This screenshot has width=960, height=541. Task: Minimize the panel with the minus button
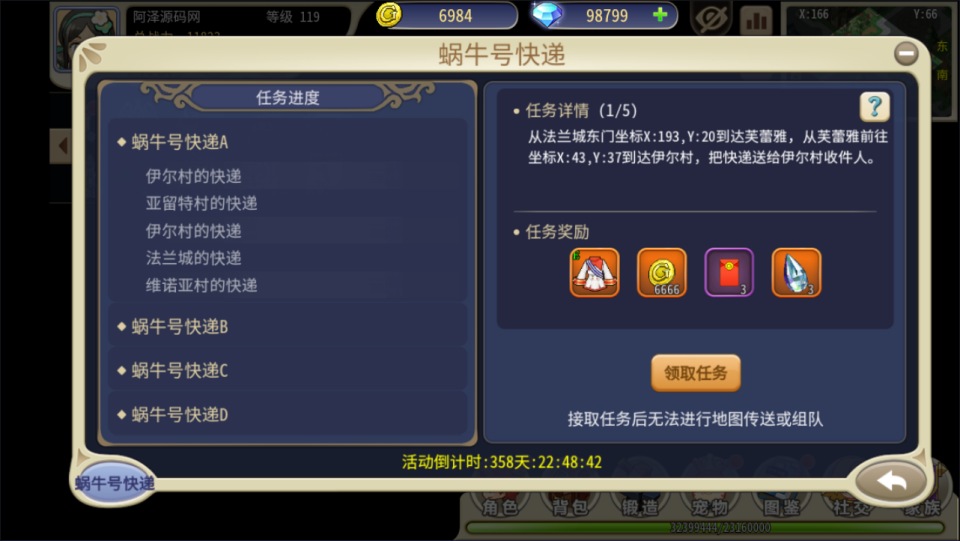906,54
